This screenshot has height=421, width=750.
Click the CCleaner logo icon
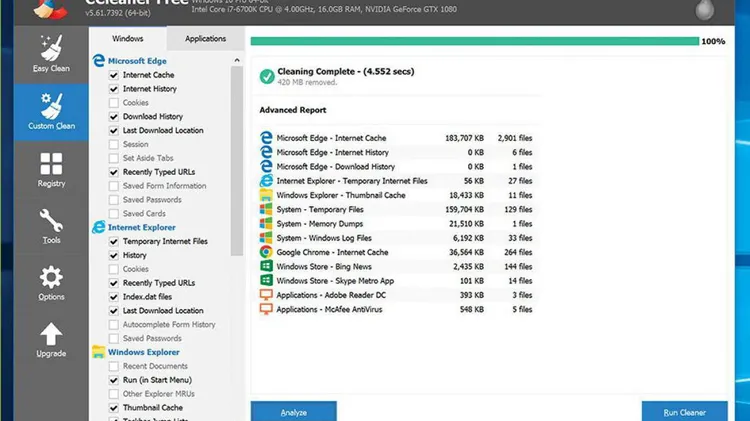point(50,9)
